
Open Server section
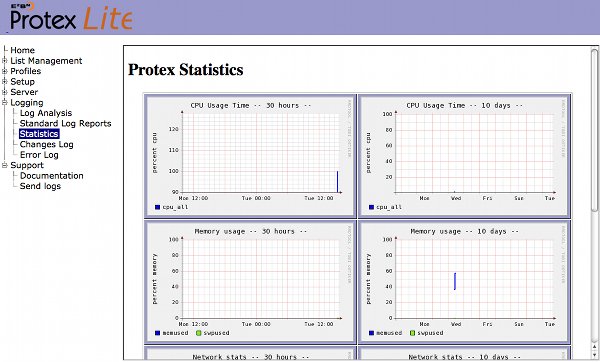pos(24,92)
